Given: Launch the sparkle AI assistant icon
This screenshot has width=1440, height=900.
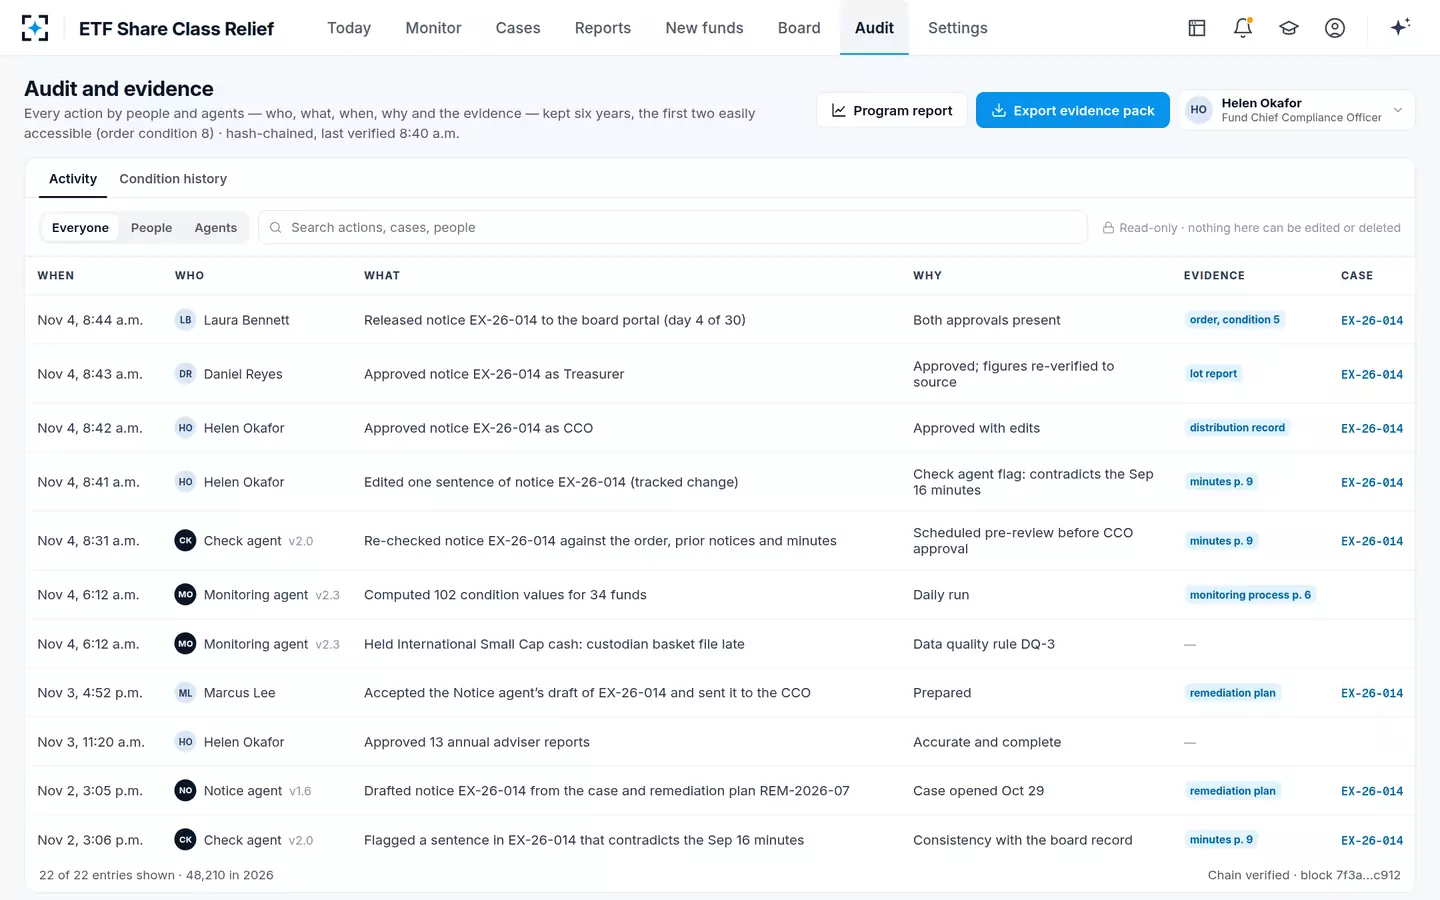Looking at the screenshot, I should point(1400,27).
